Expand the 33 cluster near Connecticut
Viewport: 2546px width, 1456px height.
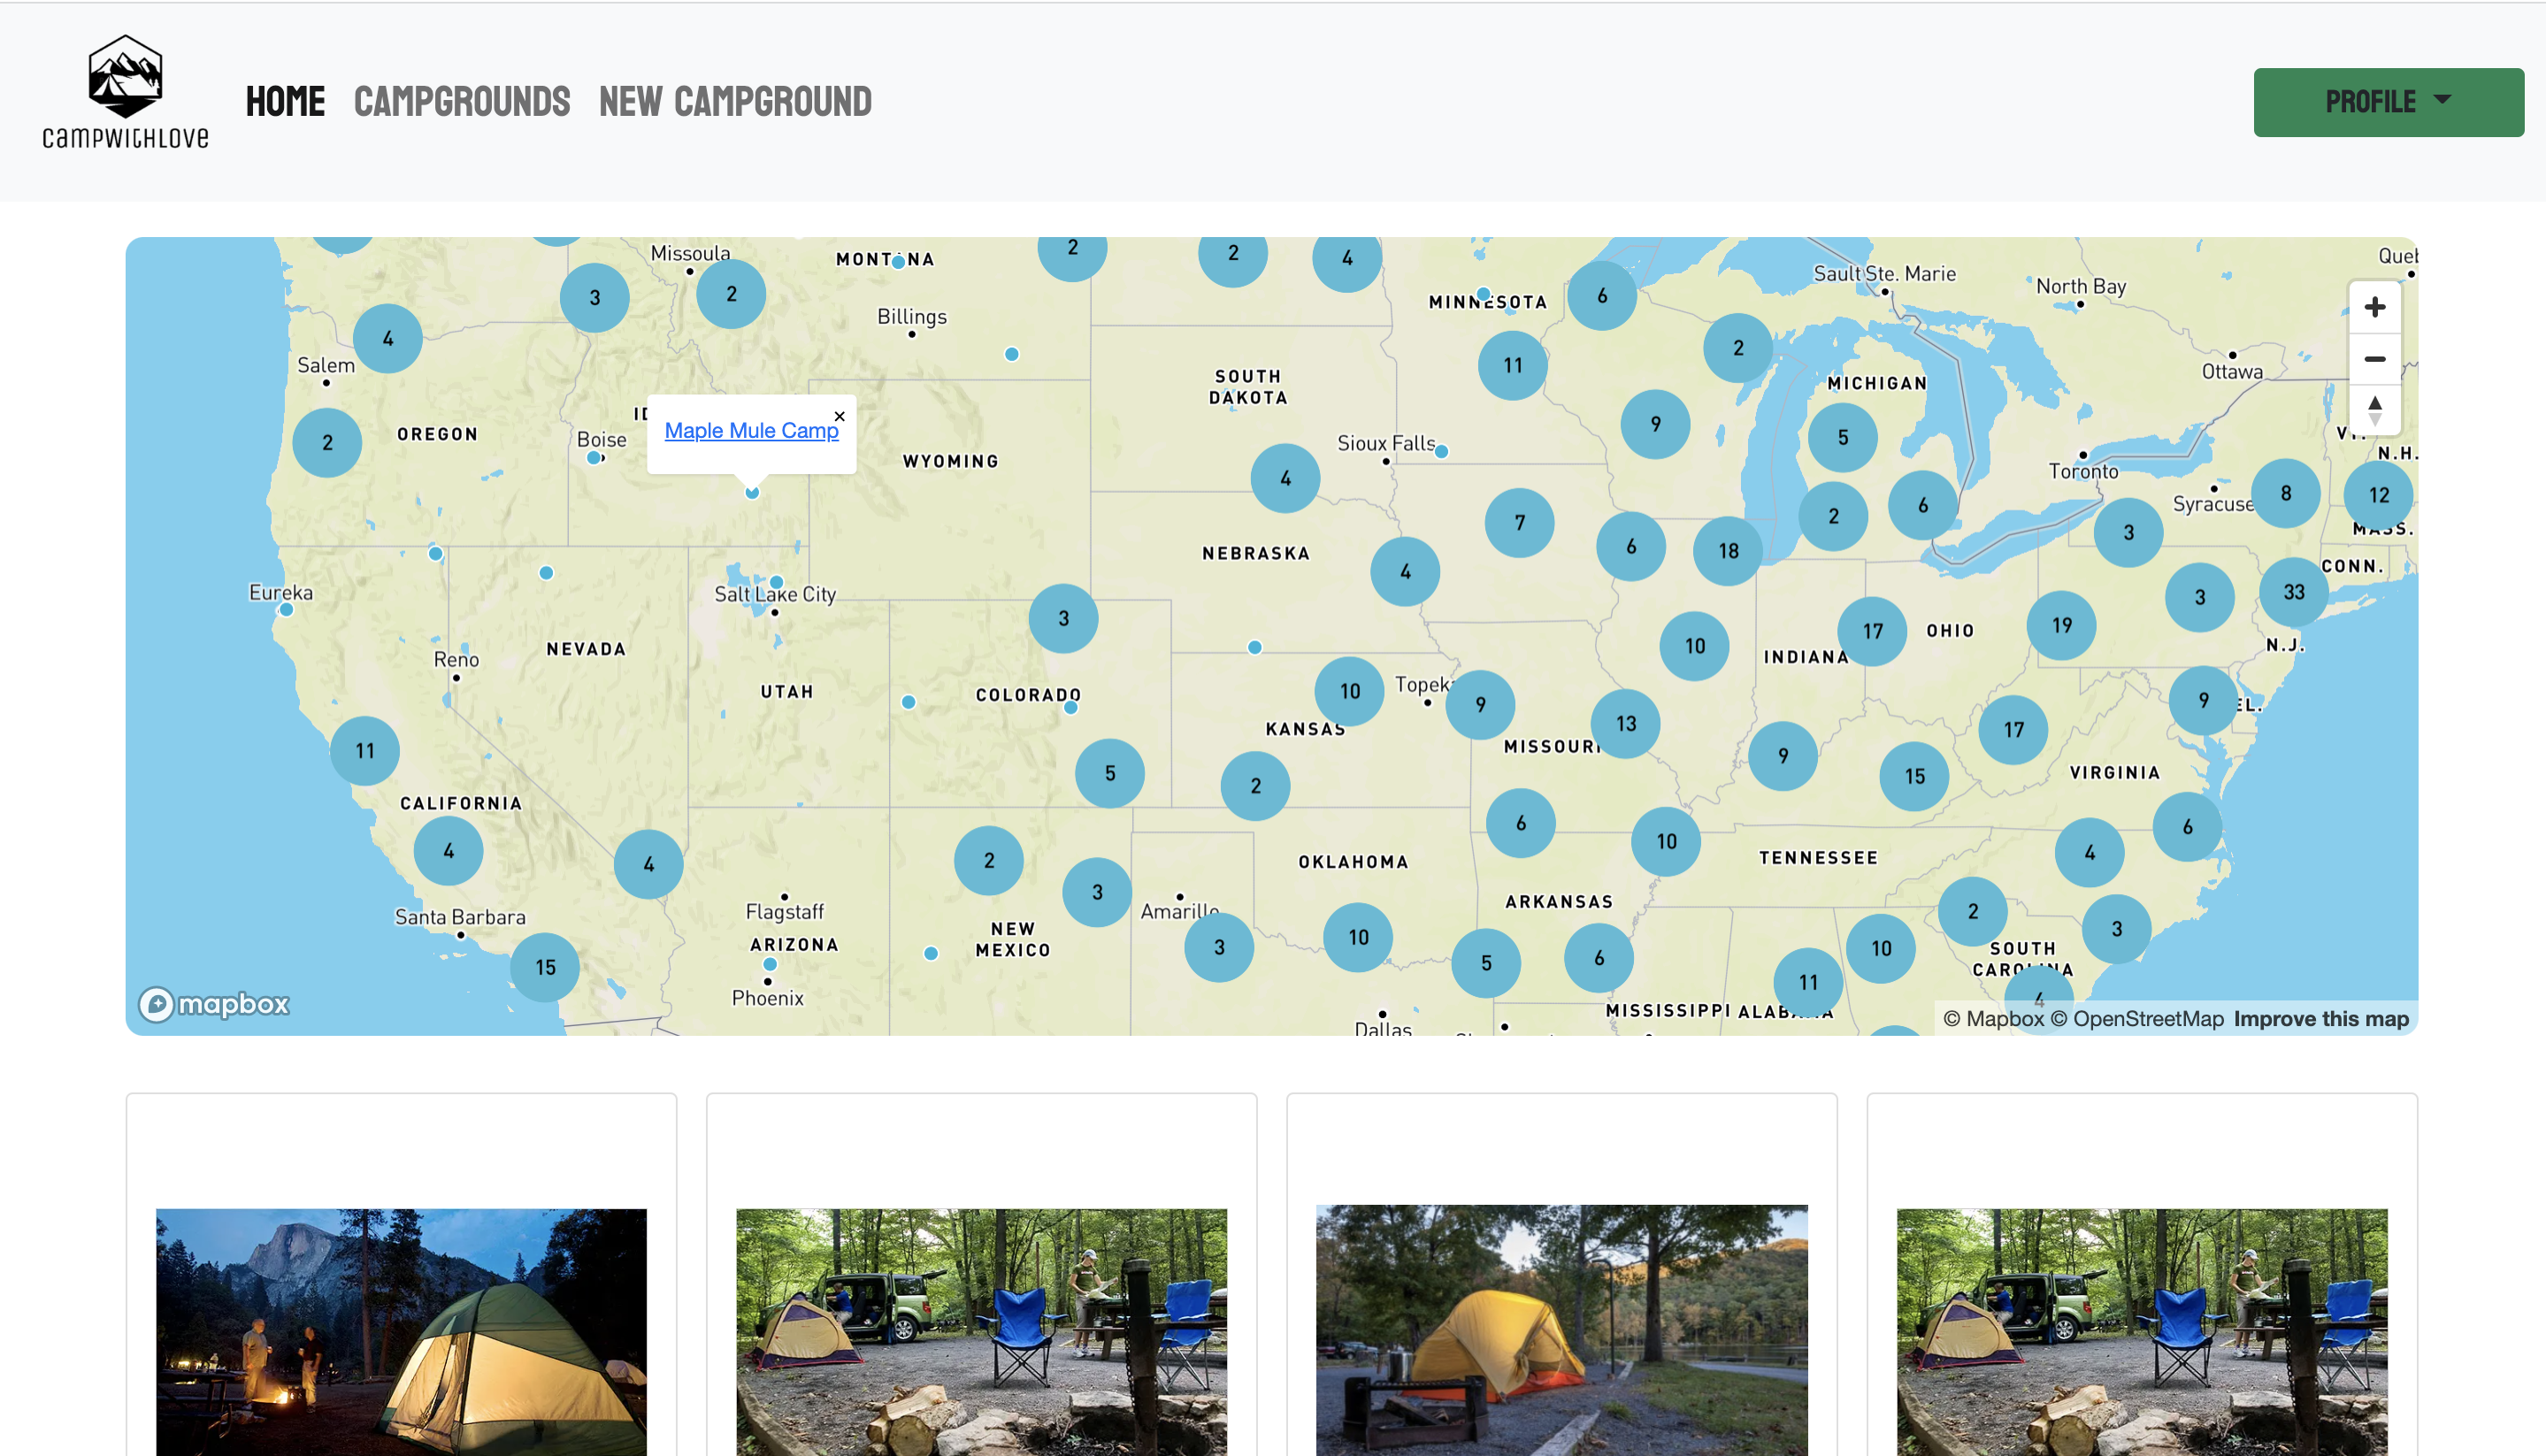pos(2294,592)
